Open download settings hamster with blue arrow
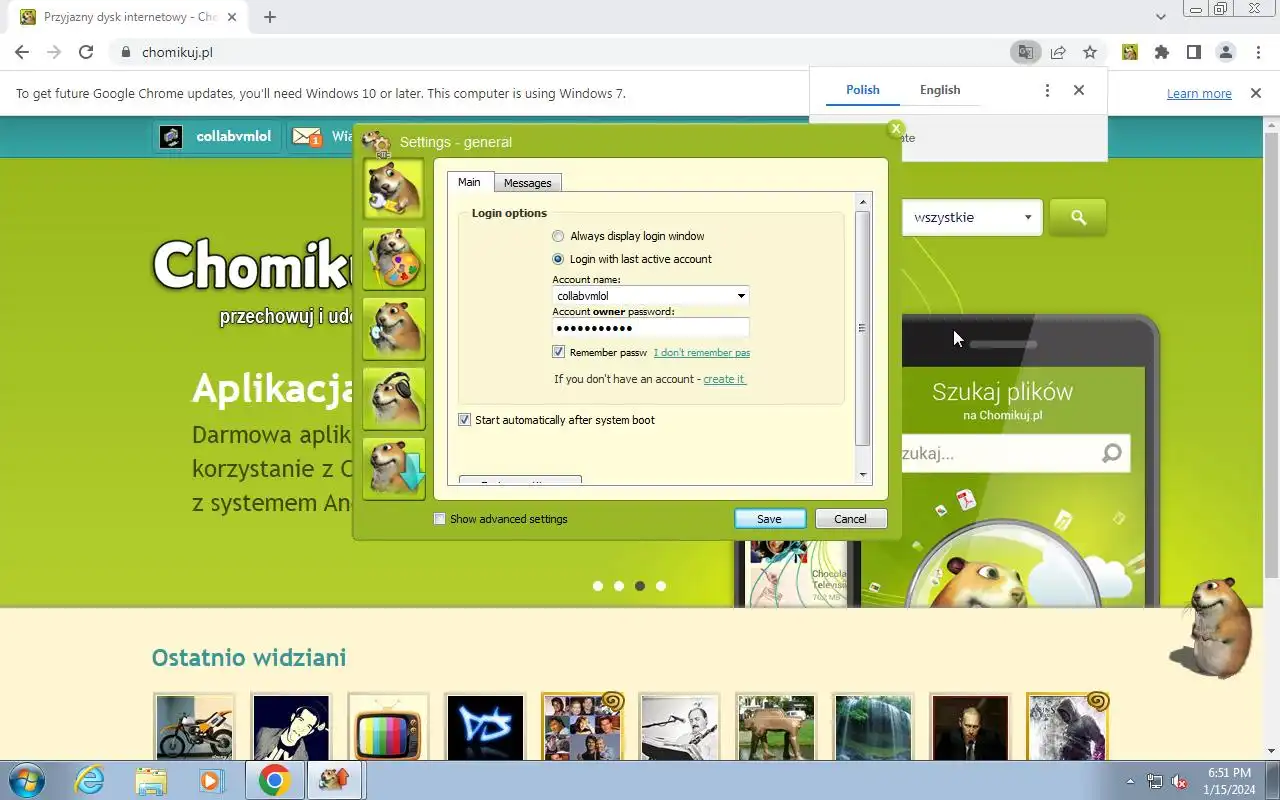Image resolution: width=1280 pixels, height=800 pixels. pos(394,468)
